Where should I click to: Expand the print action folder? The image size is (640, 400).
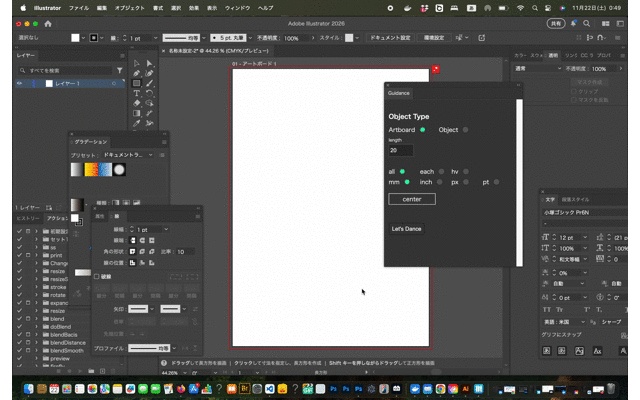[36, 255]
